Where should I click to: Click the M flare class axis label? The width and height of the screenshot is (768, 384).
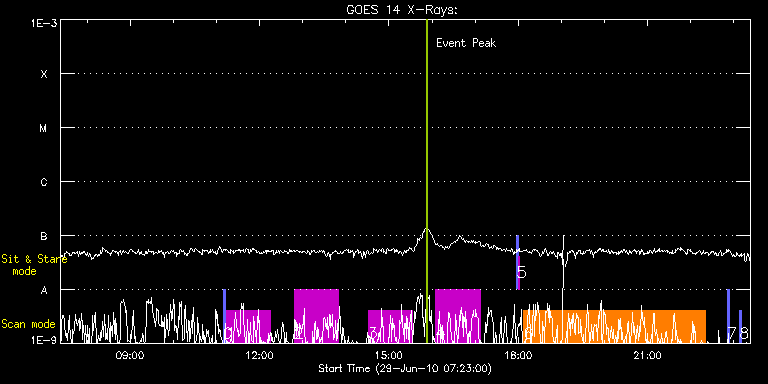click(x=44, y=128)
